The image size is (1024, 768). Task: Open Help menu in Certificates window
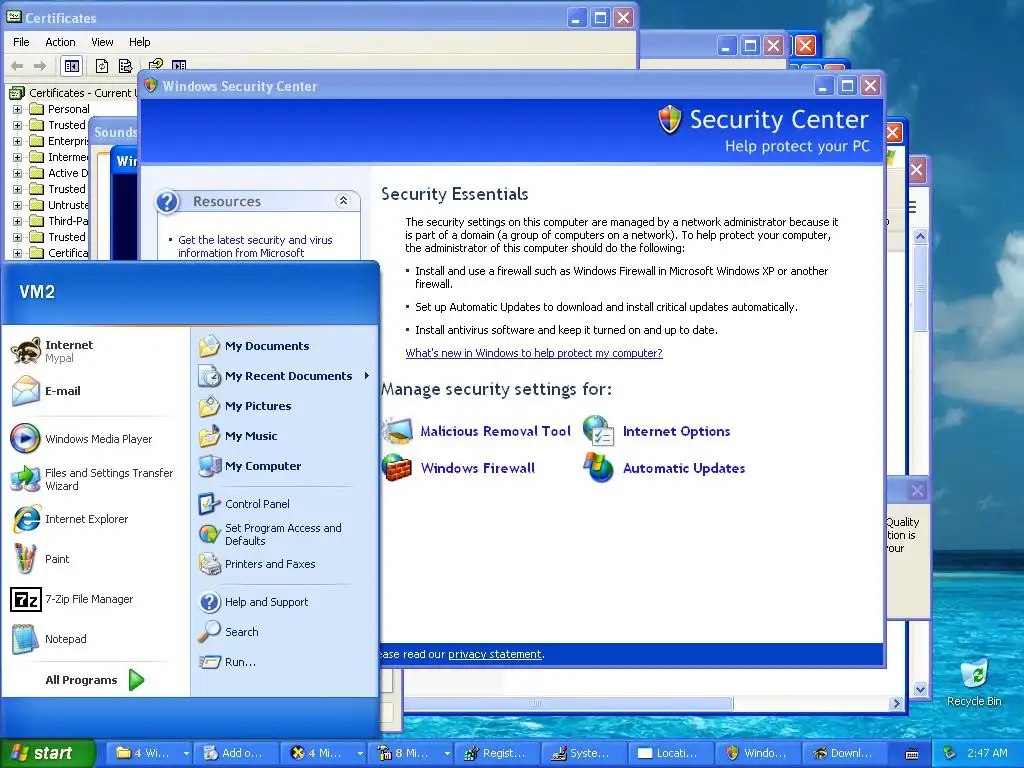click(x=139, y=42)
